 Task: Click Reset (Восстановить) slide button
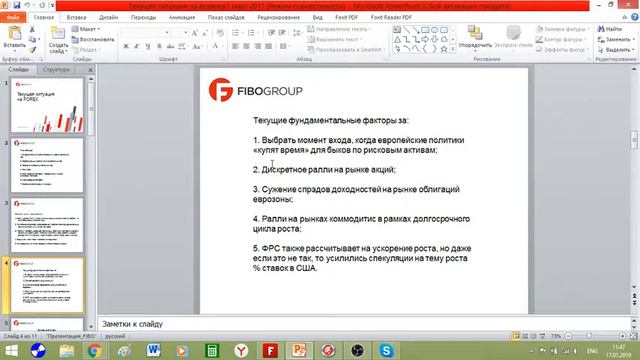(93, 39)
